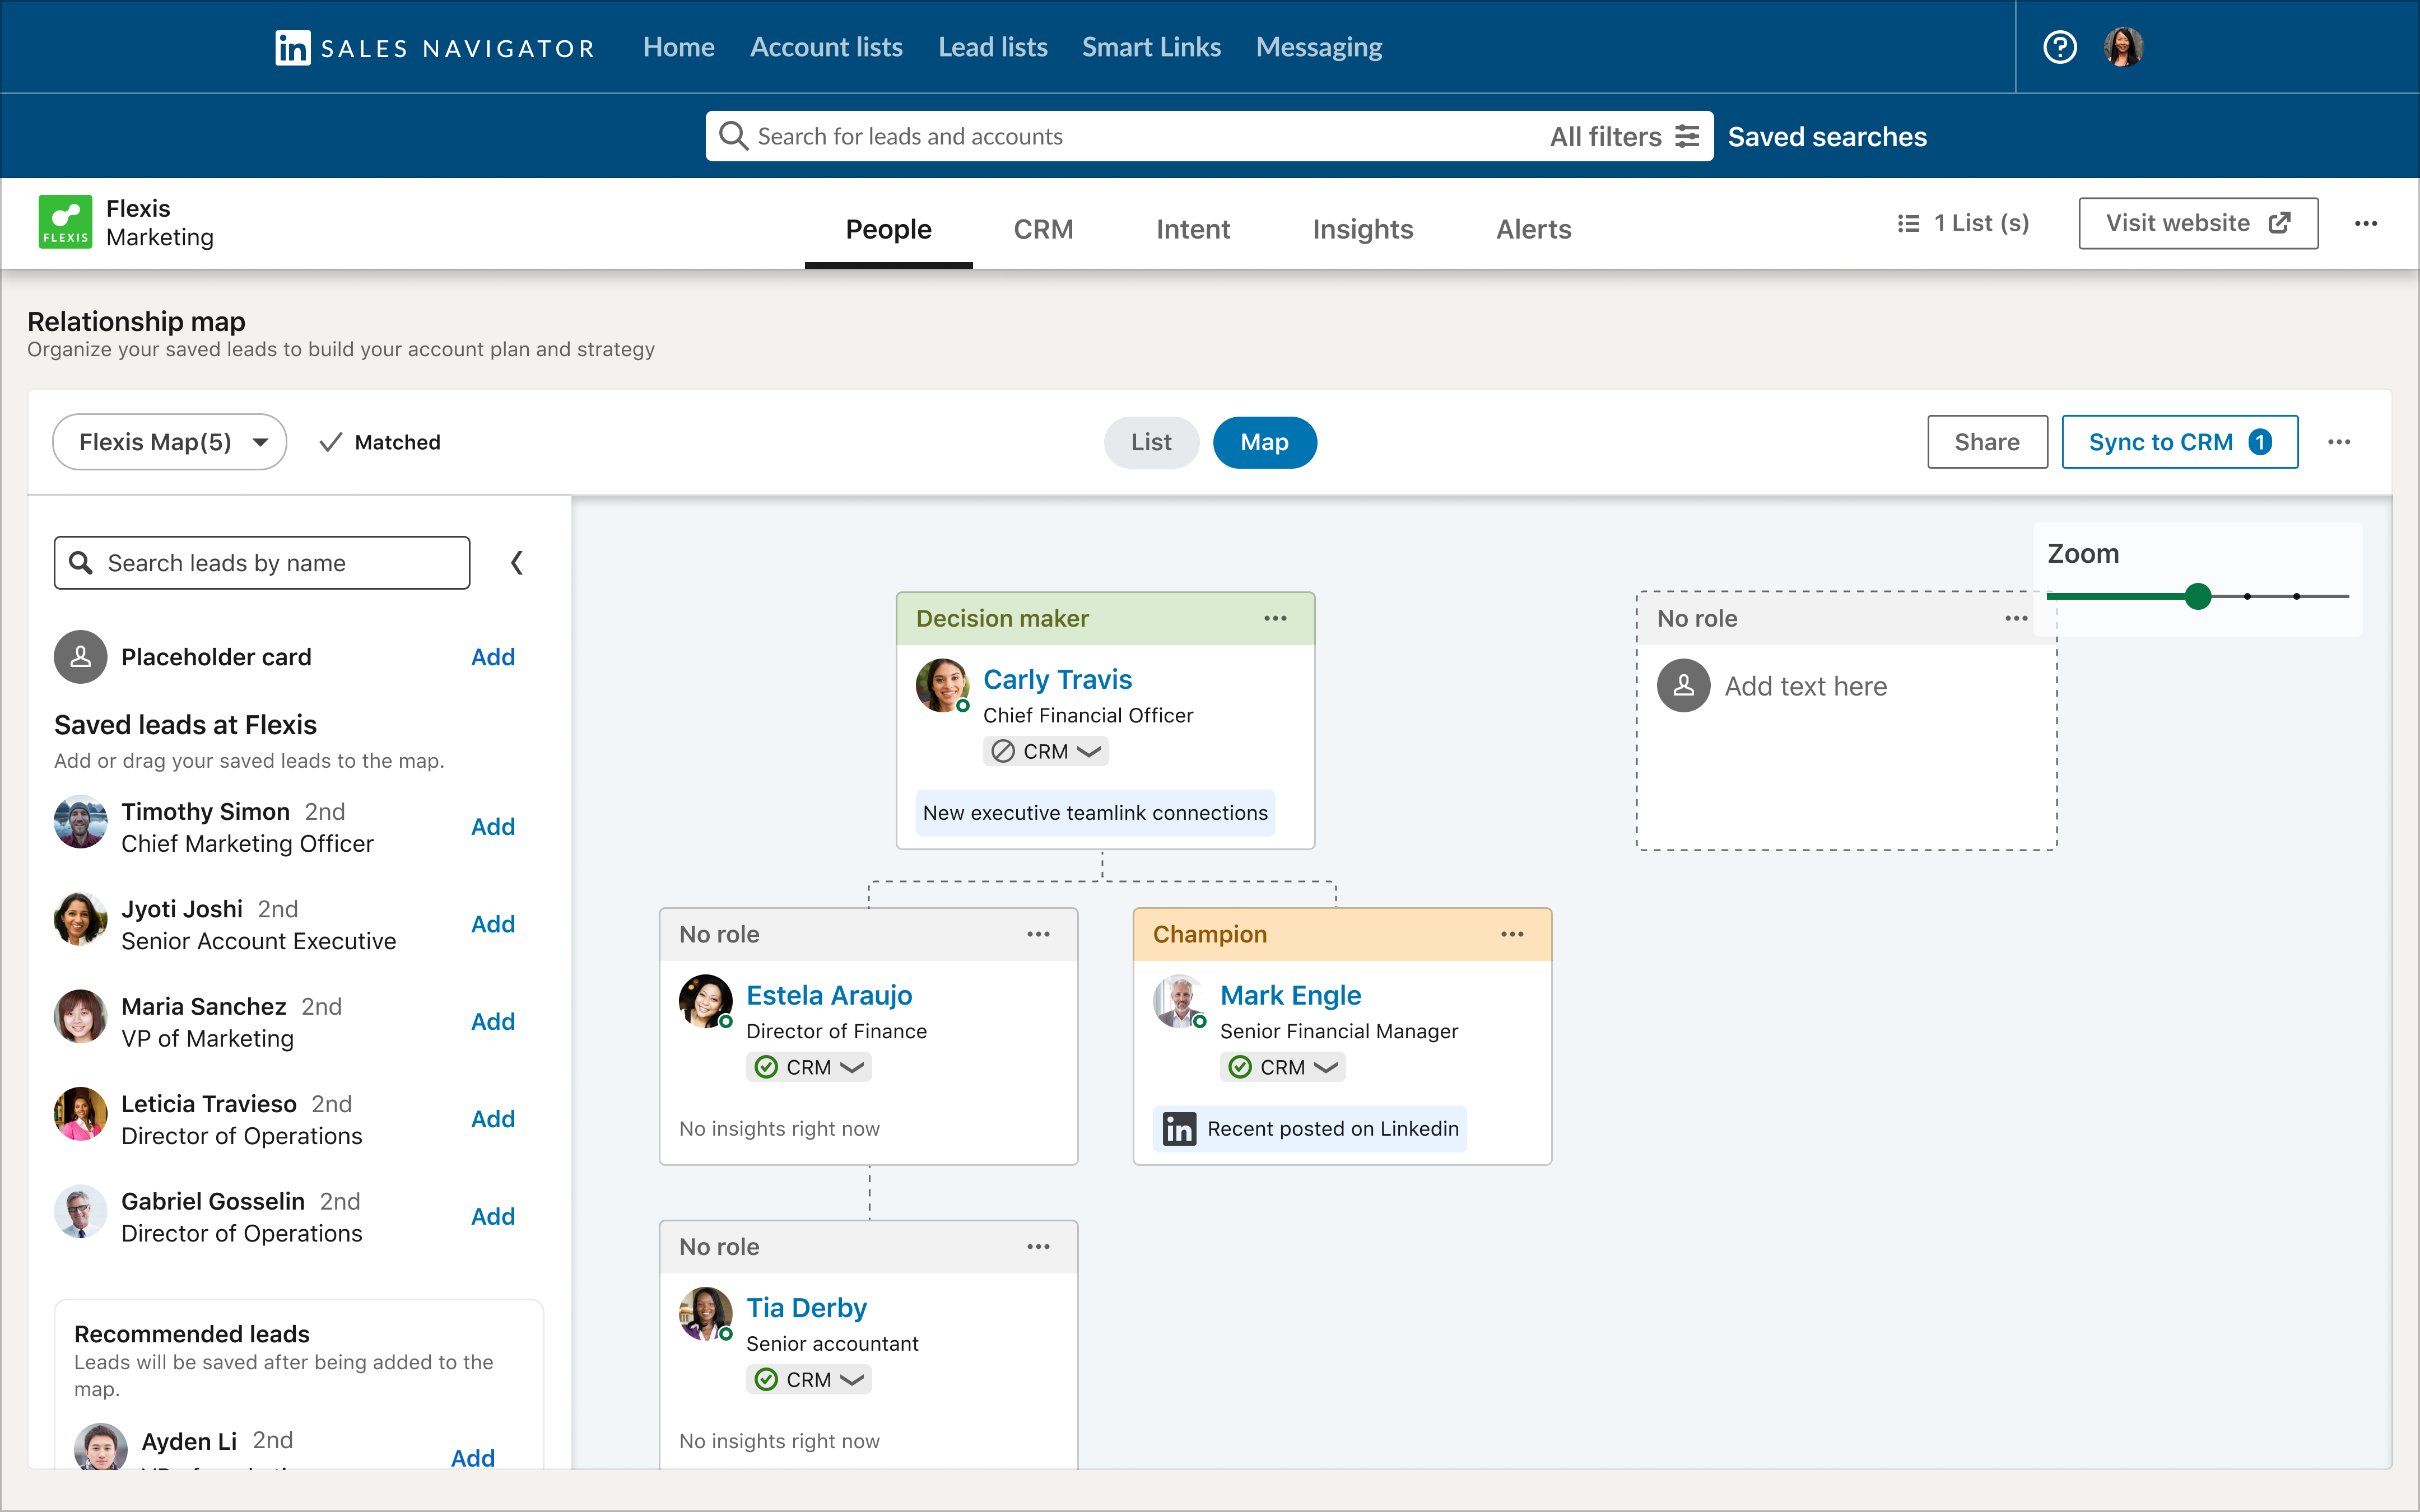Open Tia Derby card options ellipsis
Viewport: 2420px width, 1512px height.
point(1038,1246)
